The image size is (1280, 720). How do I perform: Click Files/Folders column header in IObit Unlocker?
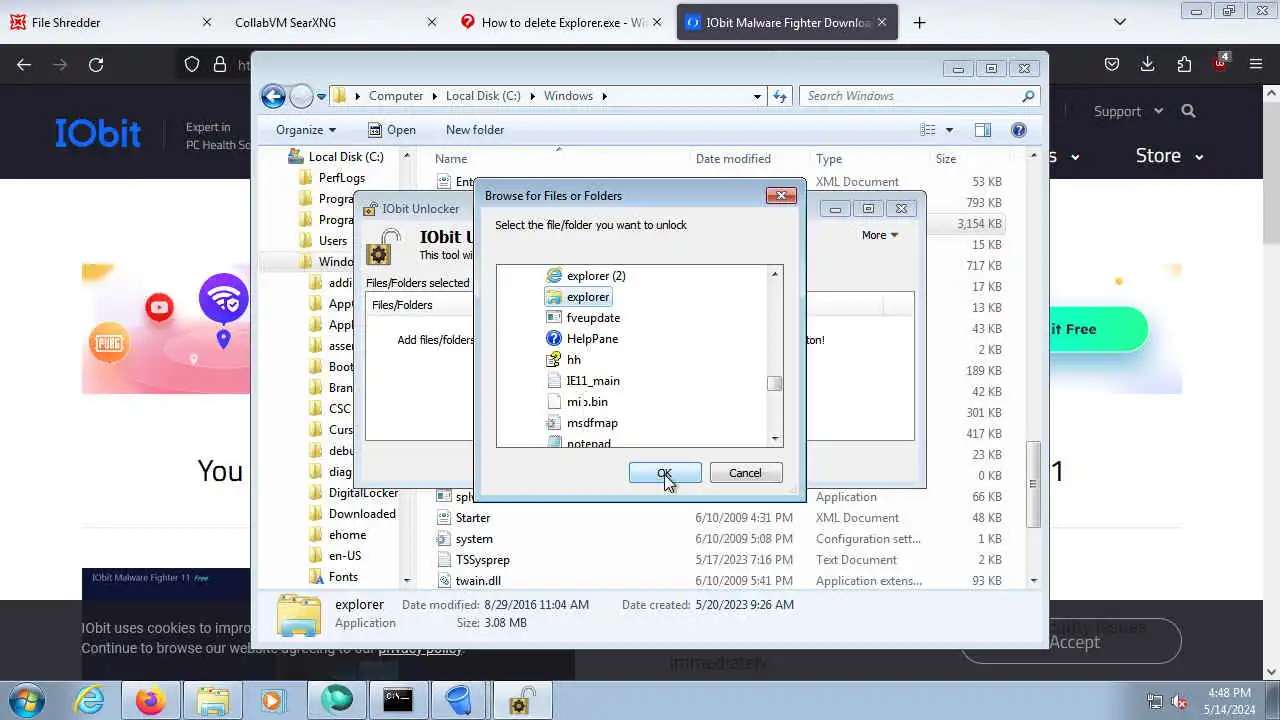point(402,305)
